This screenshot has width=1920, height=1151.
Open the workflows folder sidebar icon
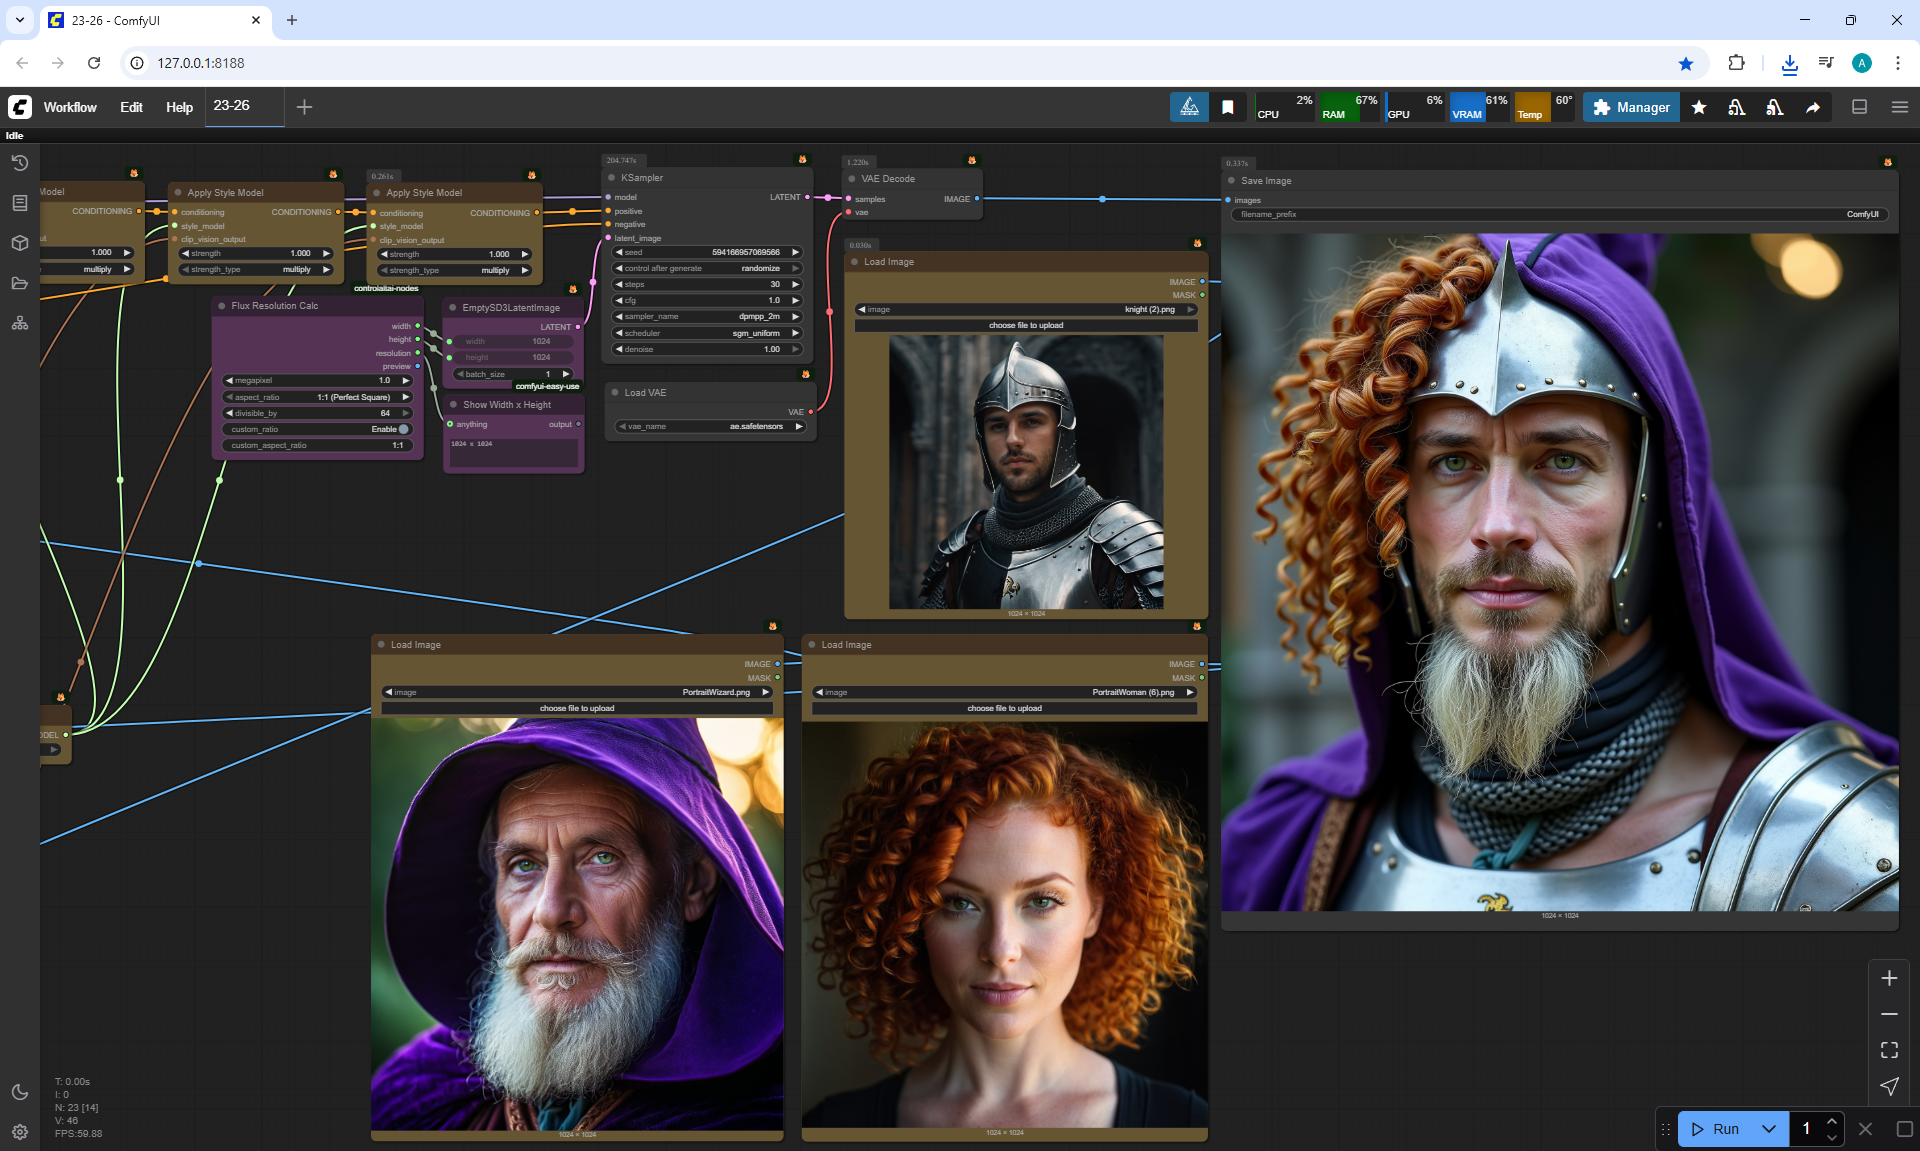pos(20,283)
